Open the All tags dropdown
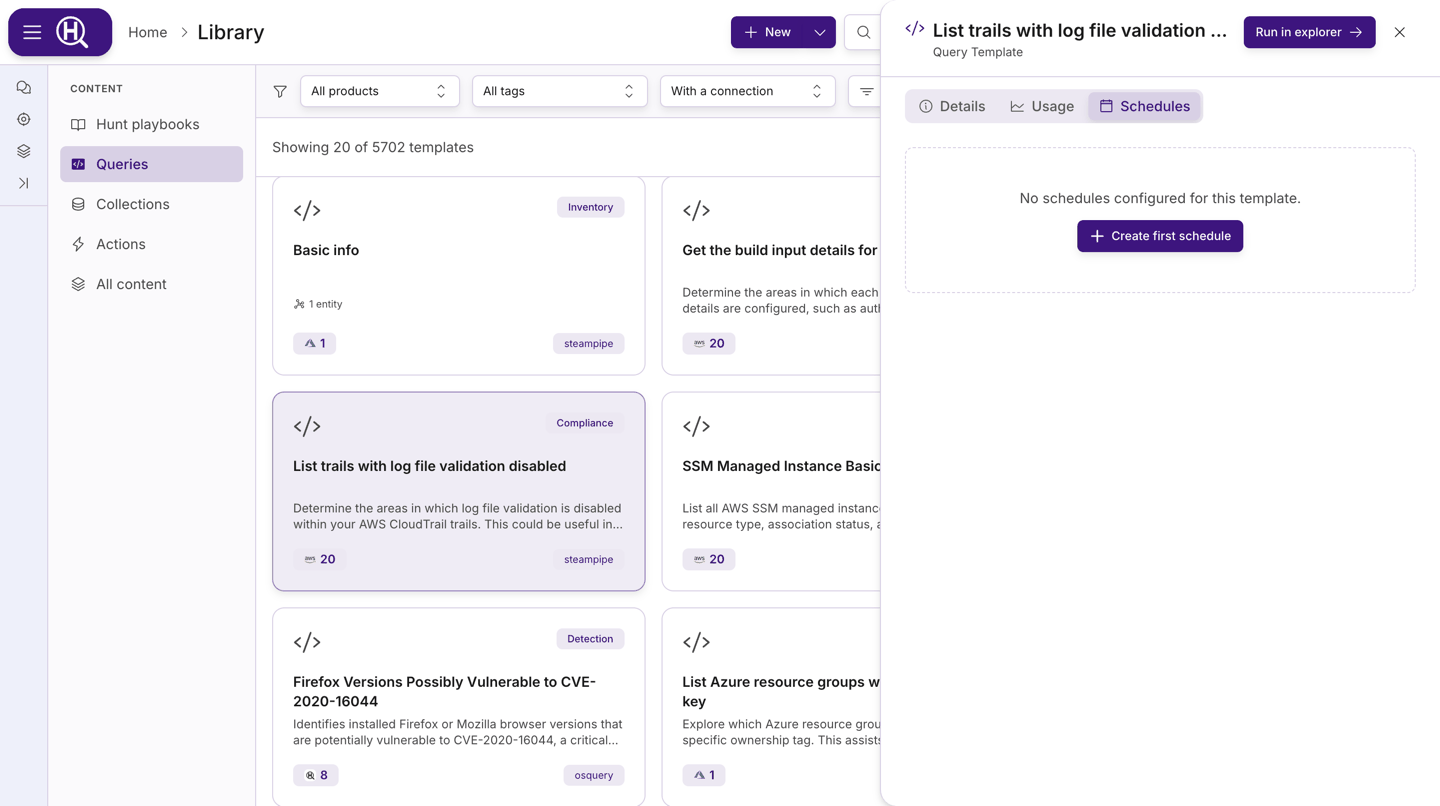The image size is (1440, 806). coord(559,91)
